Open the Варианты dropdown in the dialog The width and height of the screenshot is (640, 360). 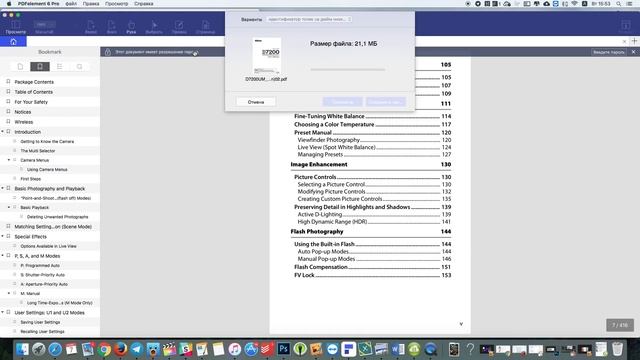pos(309,19)
